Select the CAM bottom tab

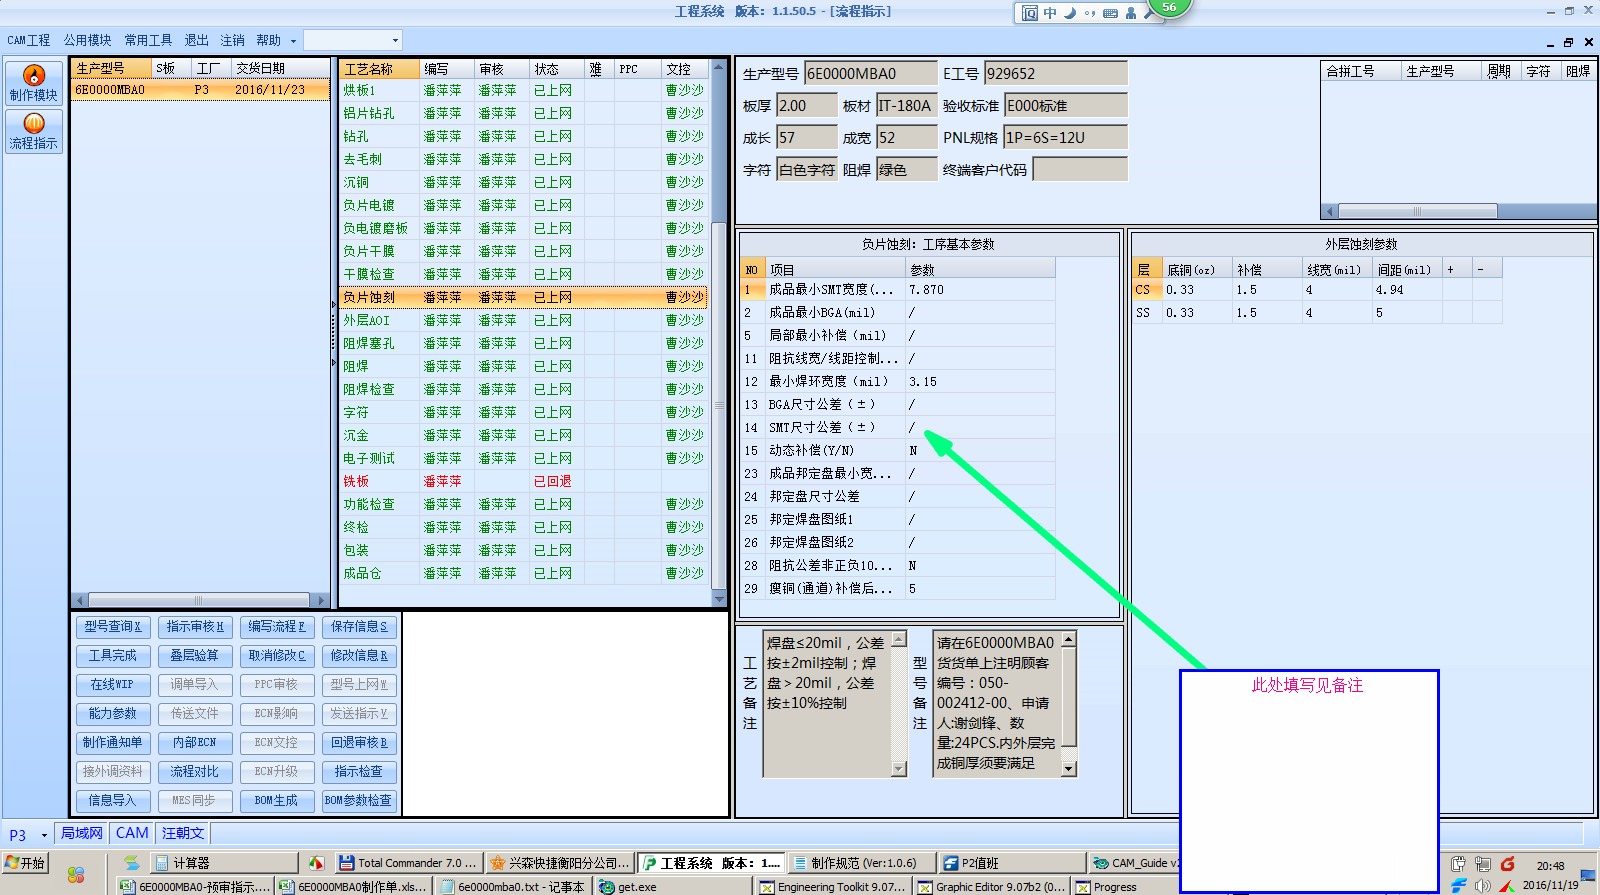pyautogui.click(x=132, y=833)
